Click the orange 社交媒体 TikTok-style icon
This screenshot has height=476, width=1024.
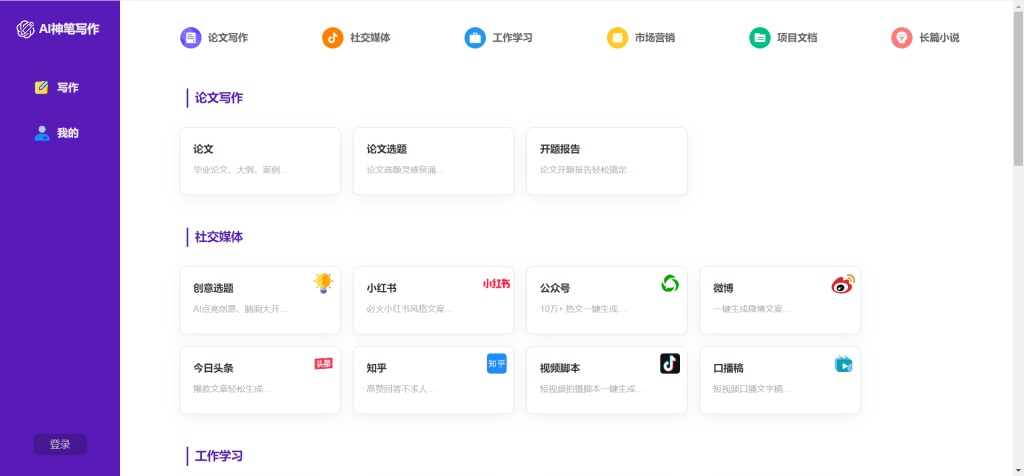point(332,38)
